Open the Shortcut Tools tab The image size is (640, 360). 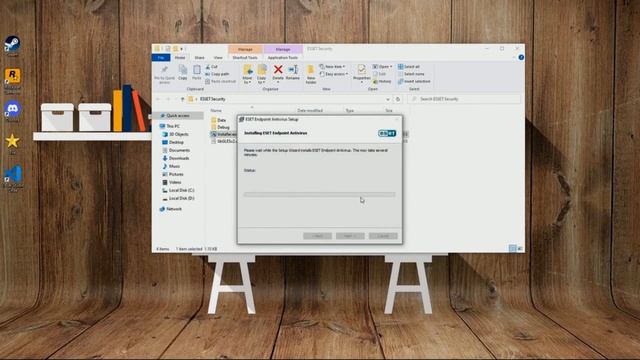[x=245, y=58]
